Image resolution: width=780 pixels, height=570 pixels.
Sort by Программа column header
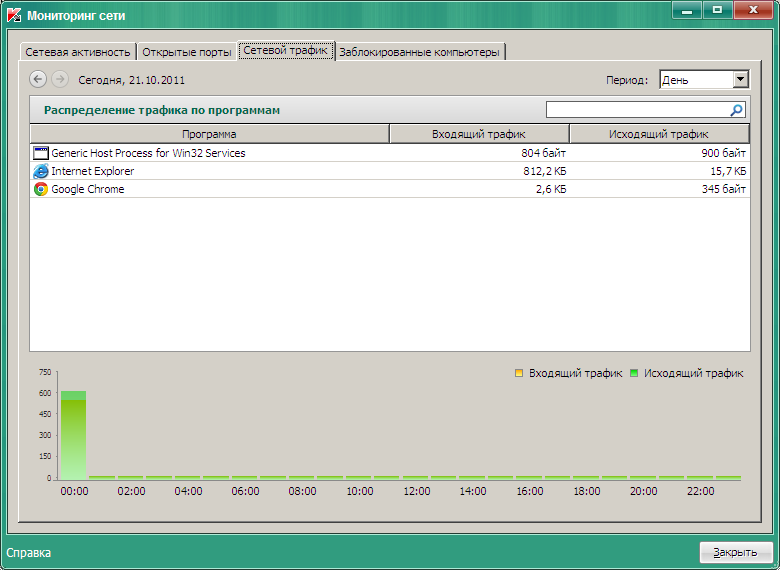pyautogui.click(x=209, y=133)
